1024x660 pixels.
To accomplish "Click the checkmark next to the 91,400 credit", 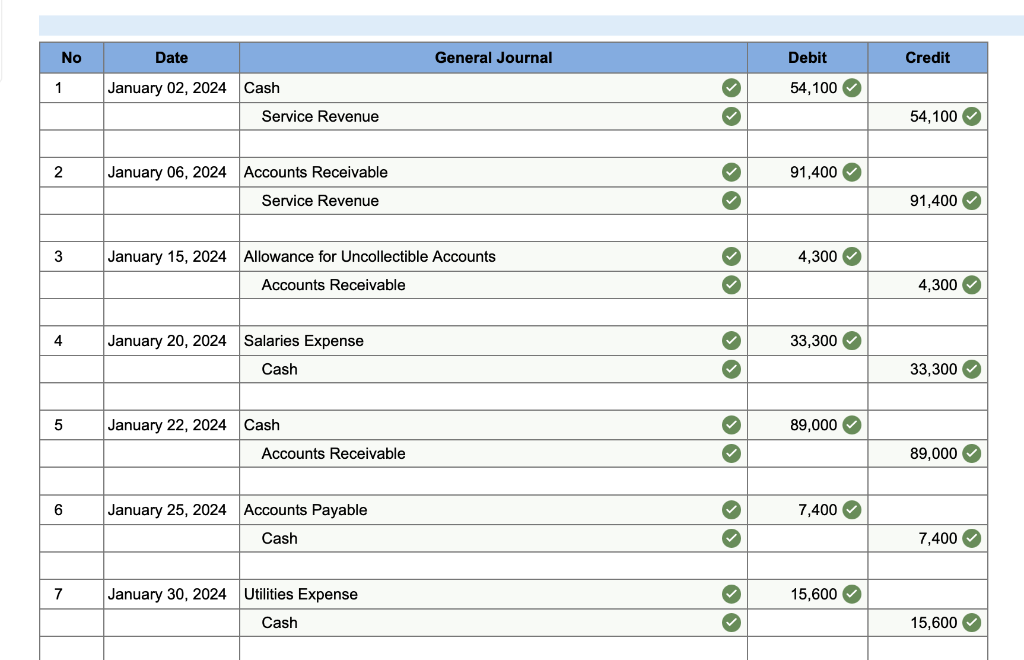I will [971, 201].
